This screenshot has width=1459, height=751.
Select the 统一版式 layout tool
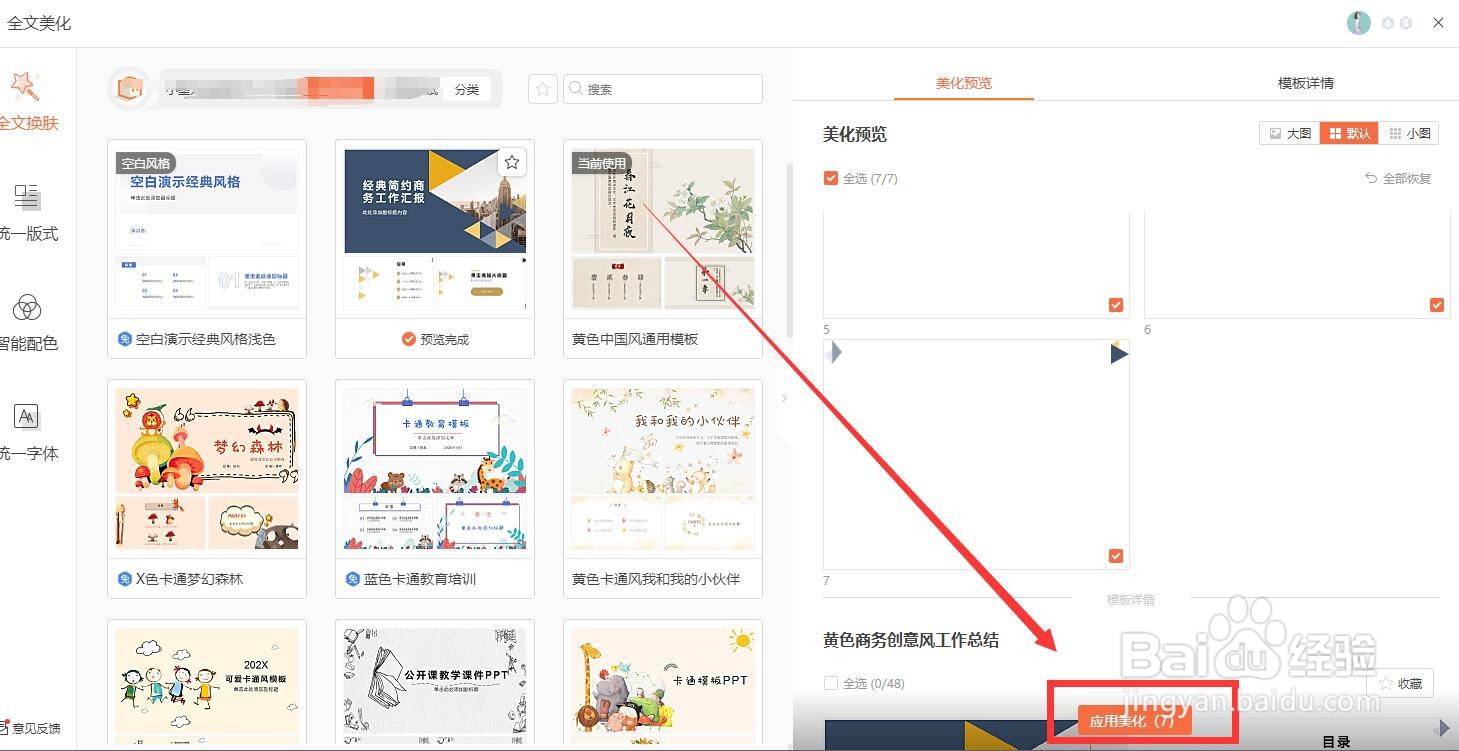(28, 213)
